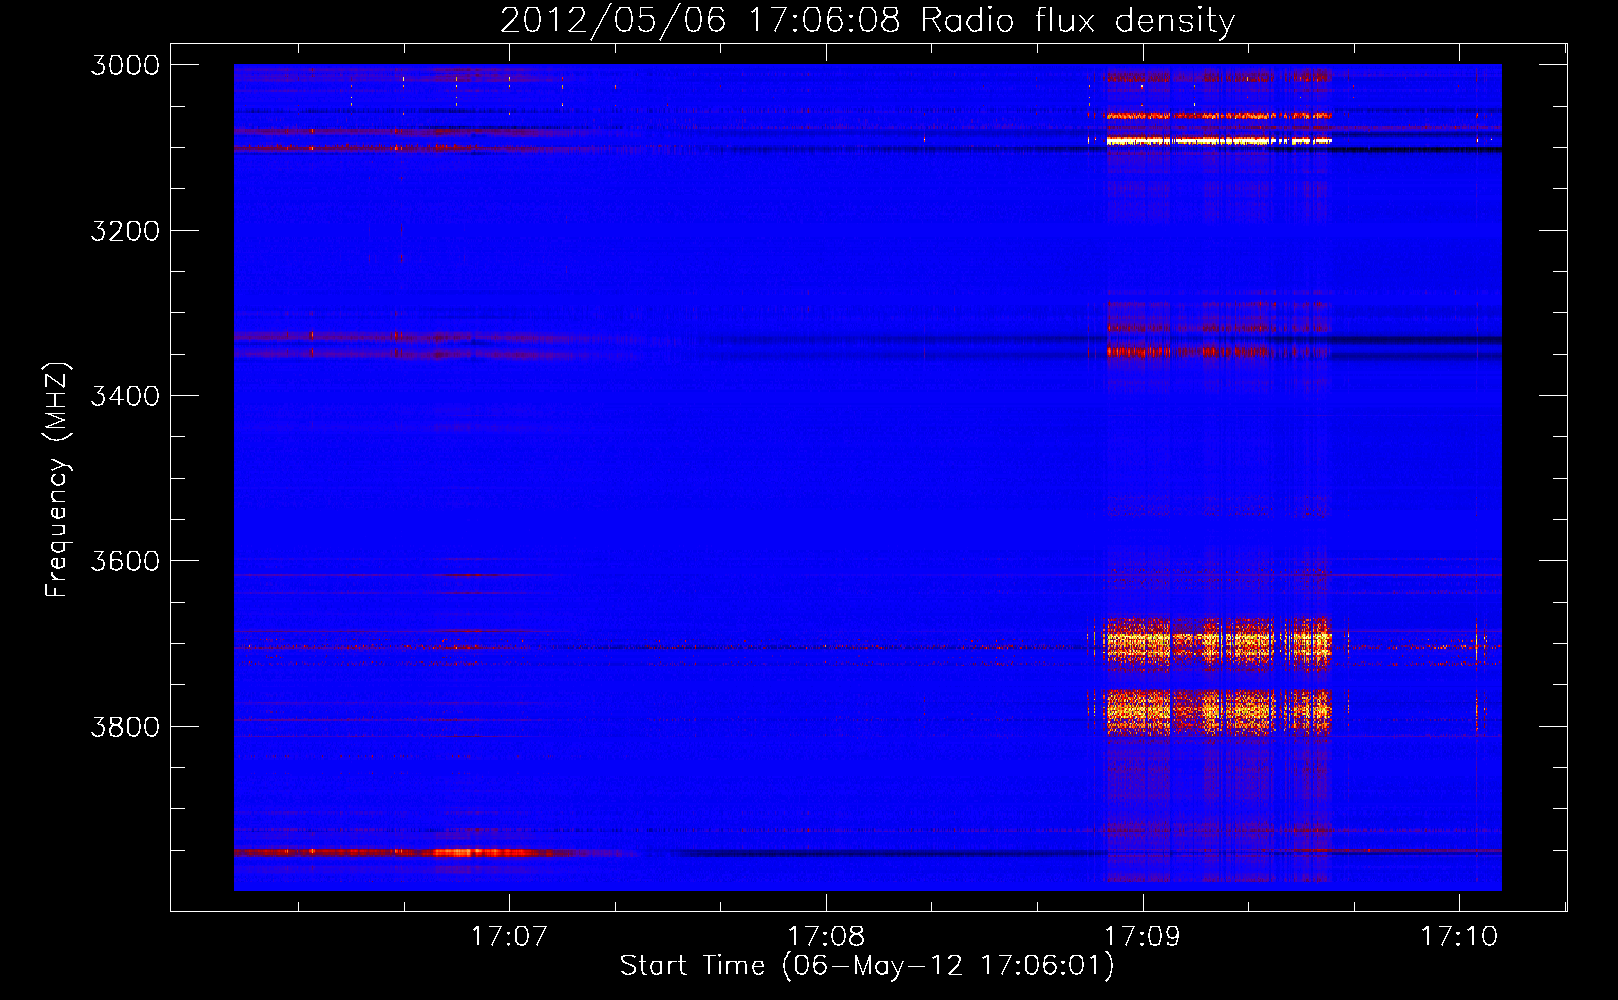Screen dimensions: 1618x1000
Task: Click the 3000 frequency axis label
Action: [x=125, y=65]
